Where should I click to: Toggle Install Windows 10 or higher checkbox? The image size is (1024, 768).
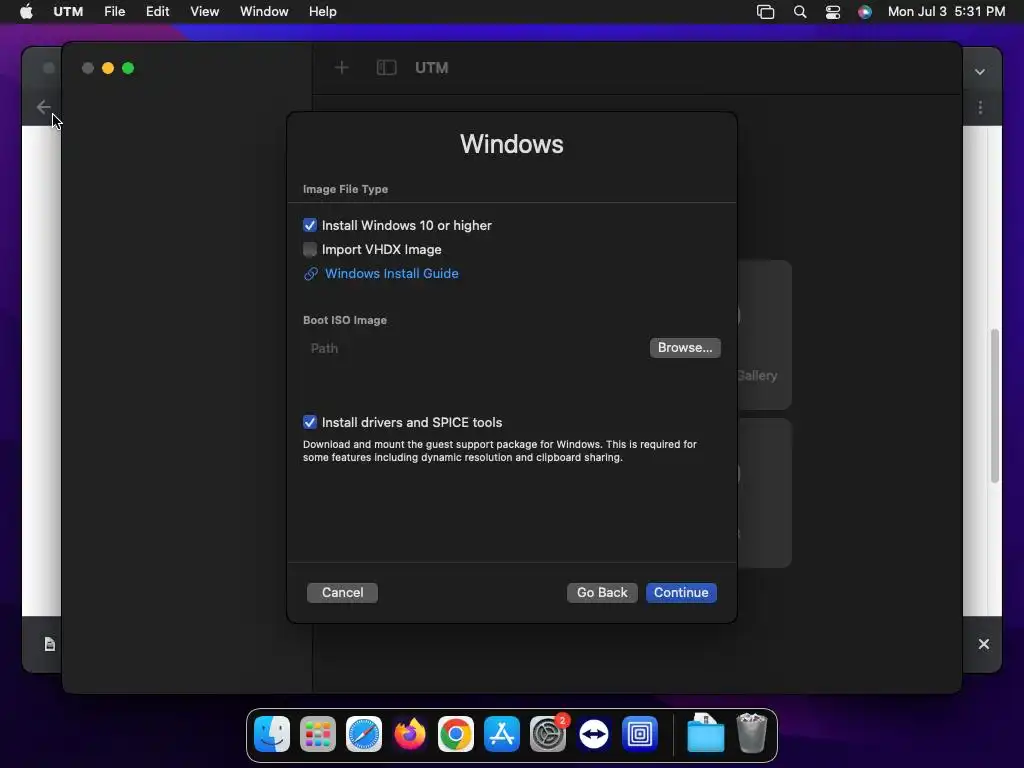(x=310, y=225)
